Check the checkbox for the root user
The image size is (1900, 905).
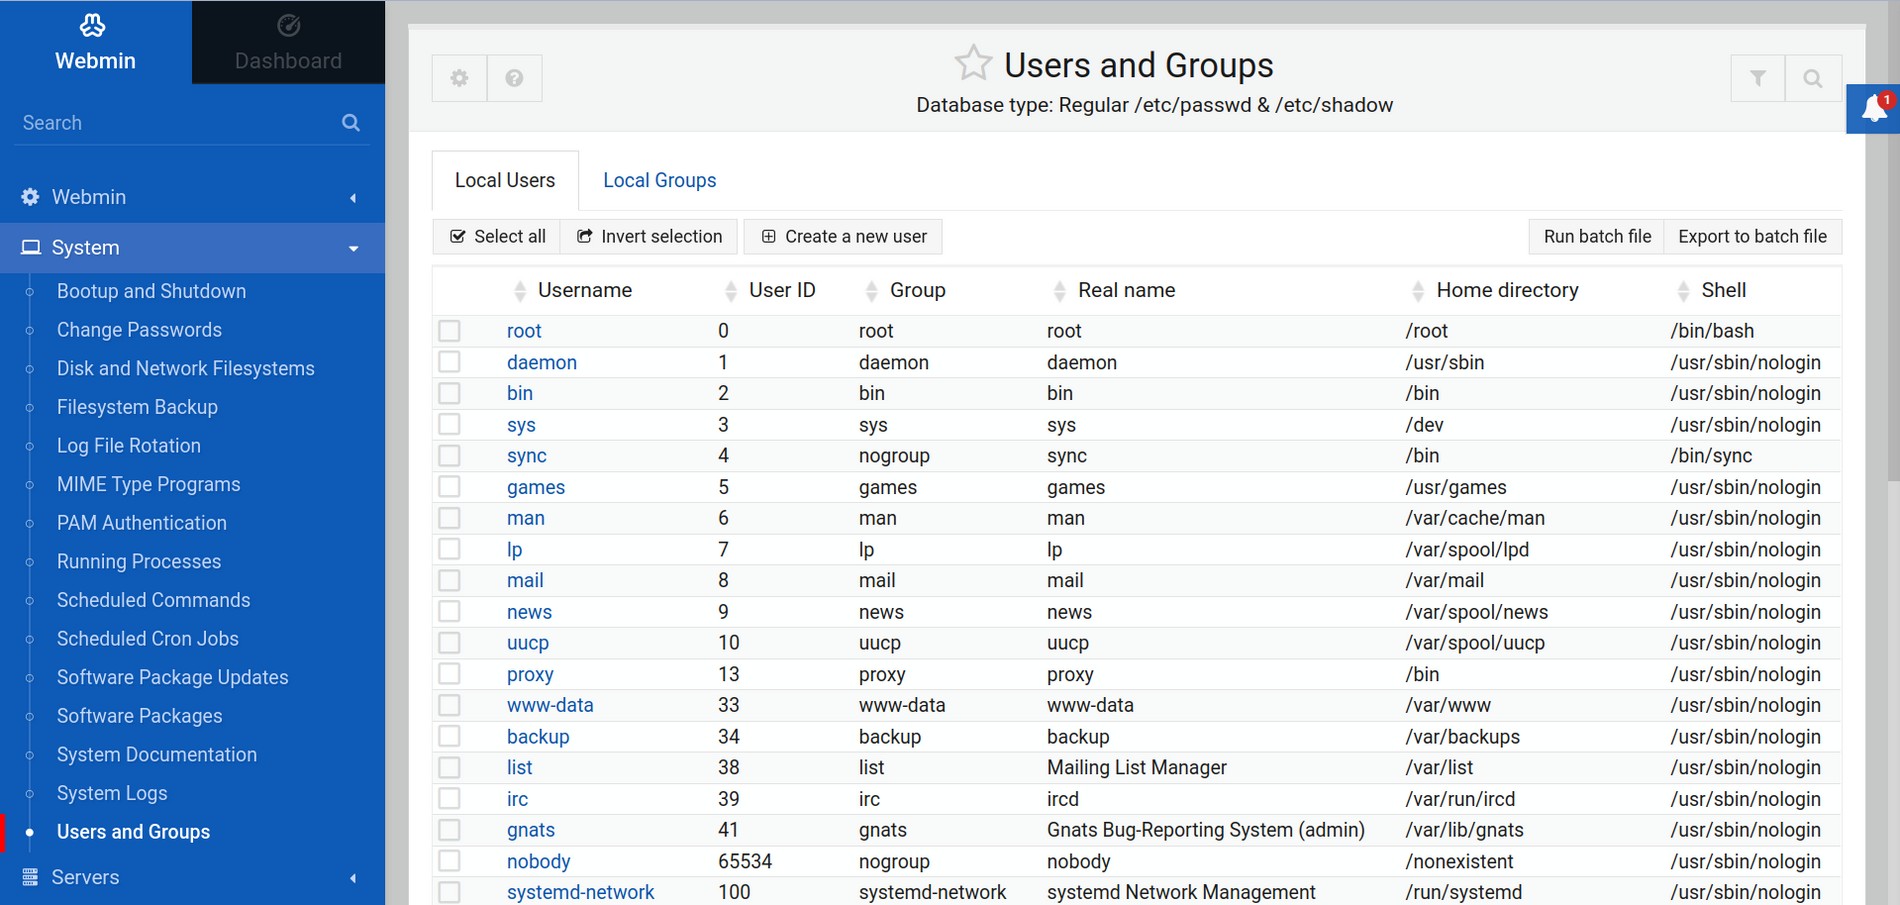click(x=450, y=330)
